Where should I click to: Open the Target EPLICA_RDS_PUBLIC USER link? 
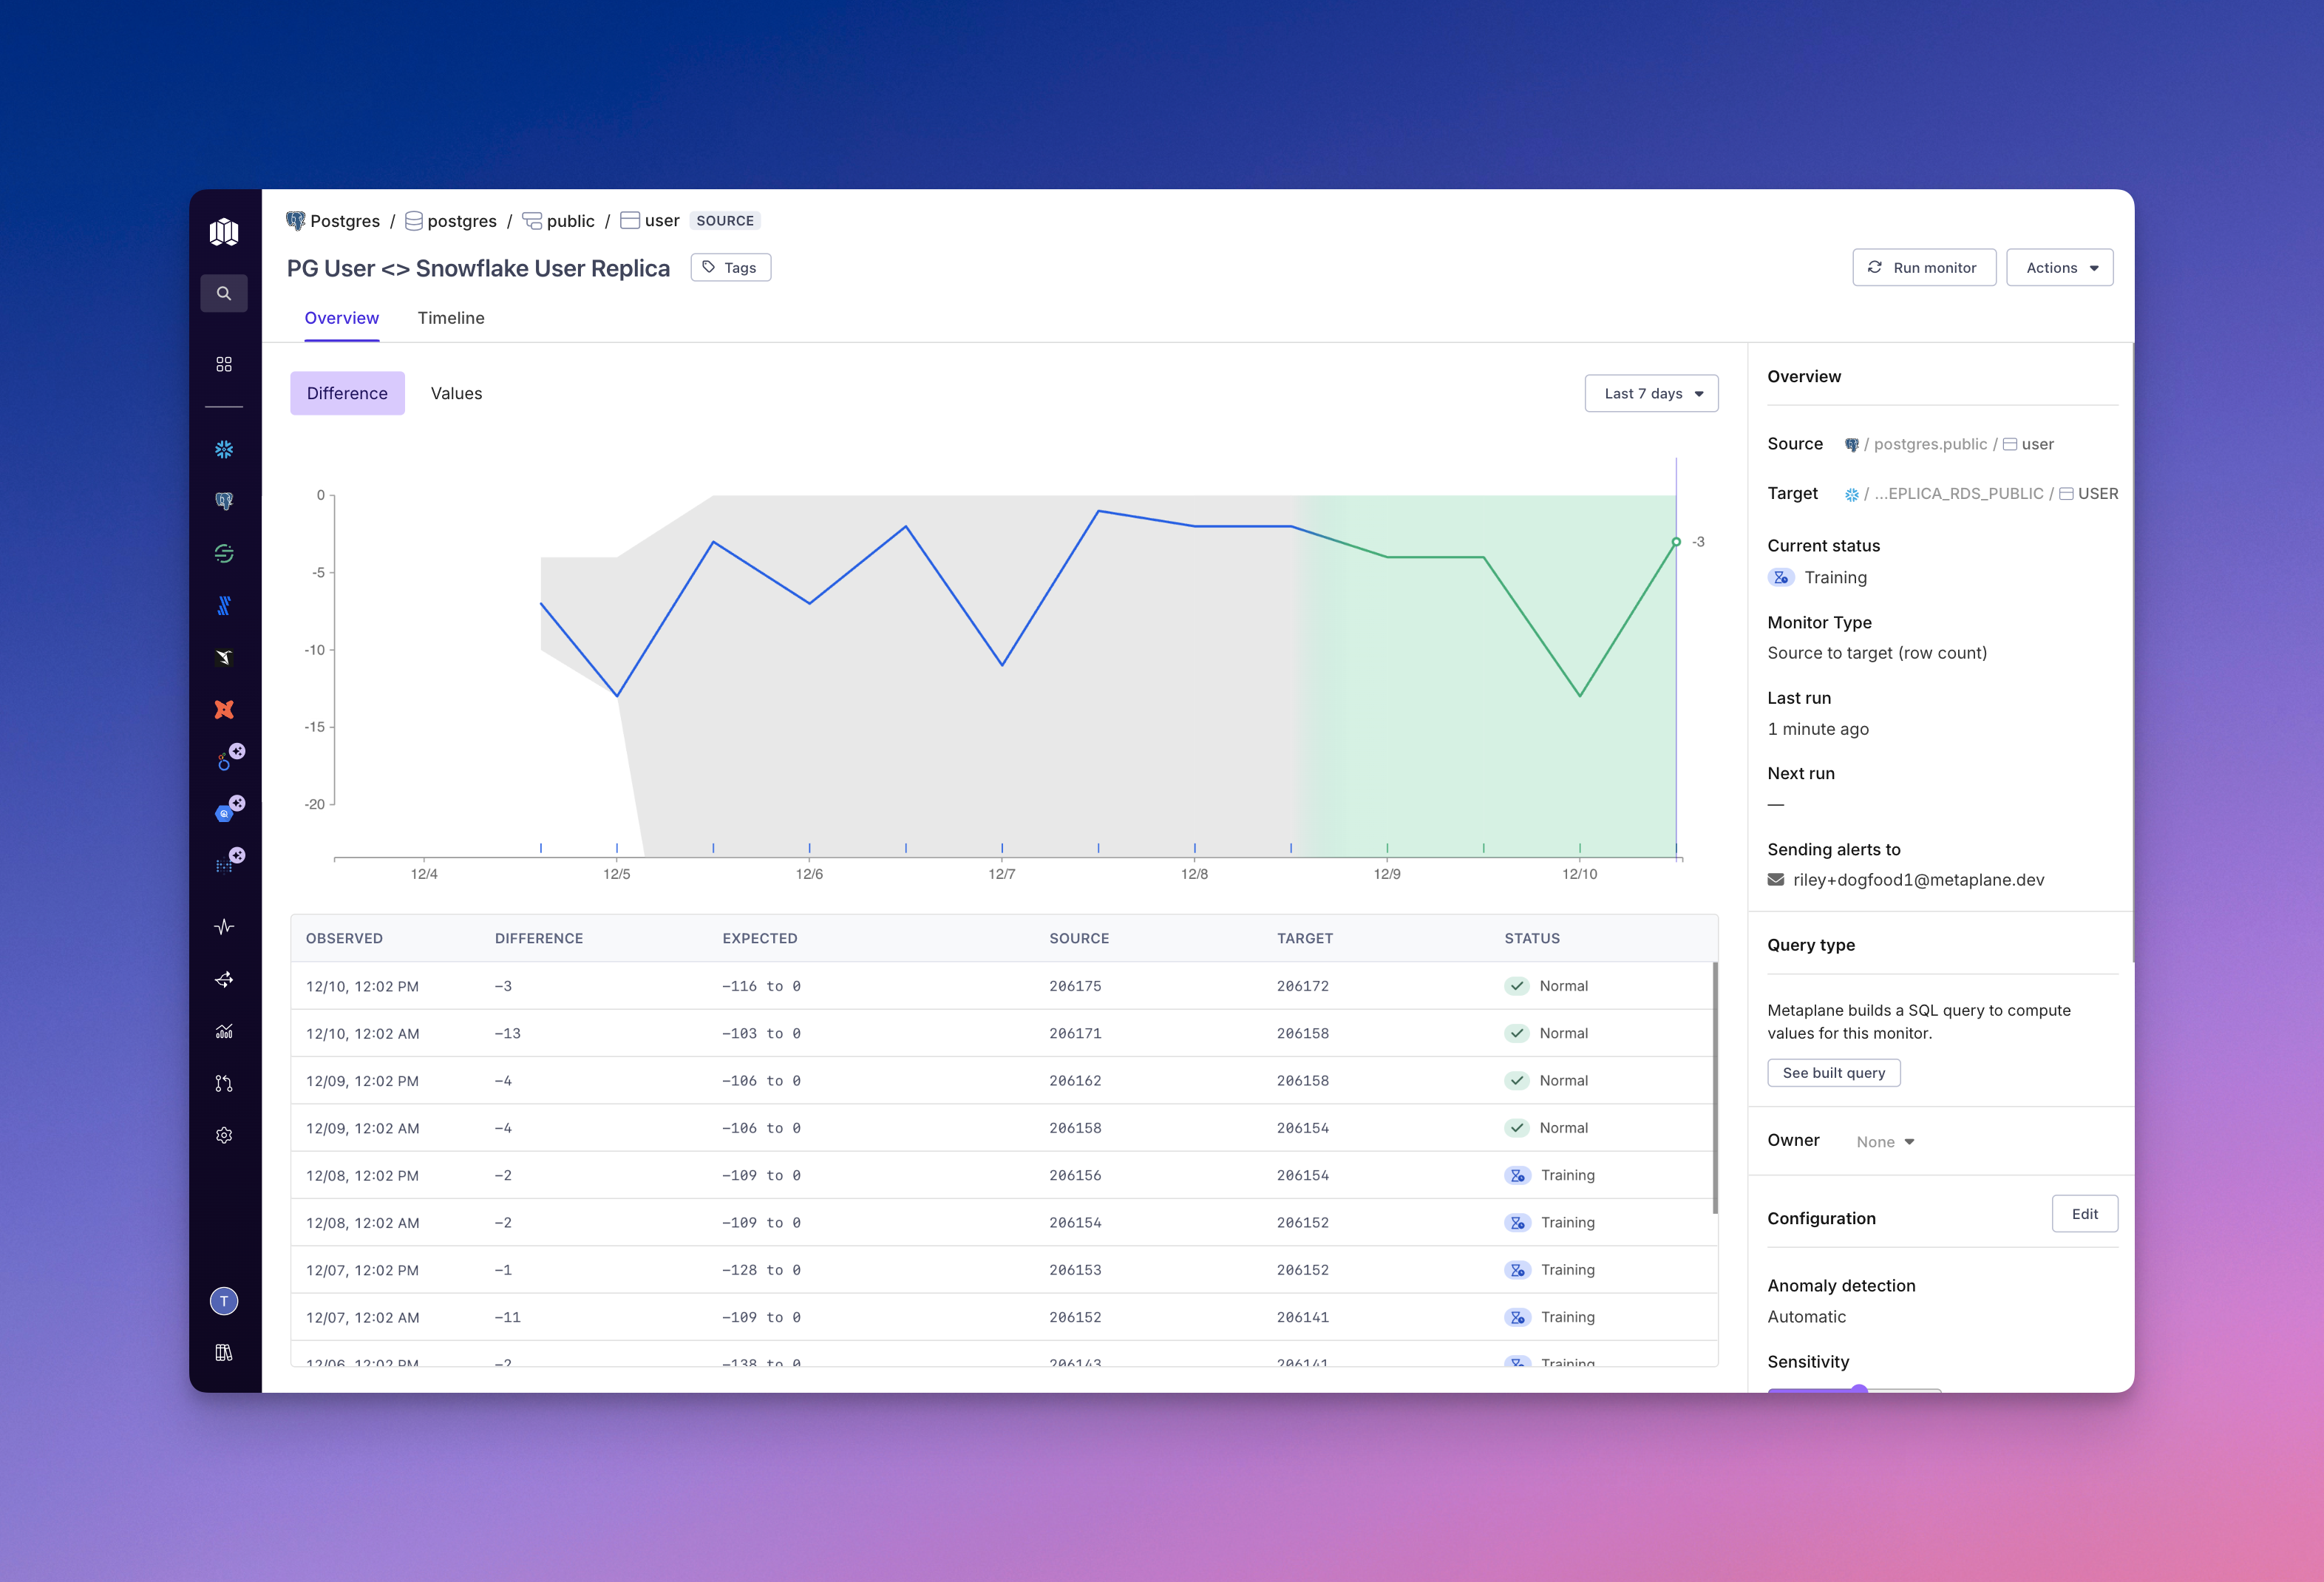click(1981, 494)
